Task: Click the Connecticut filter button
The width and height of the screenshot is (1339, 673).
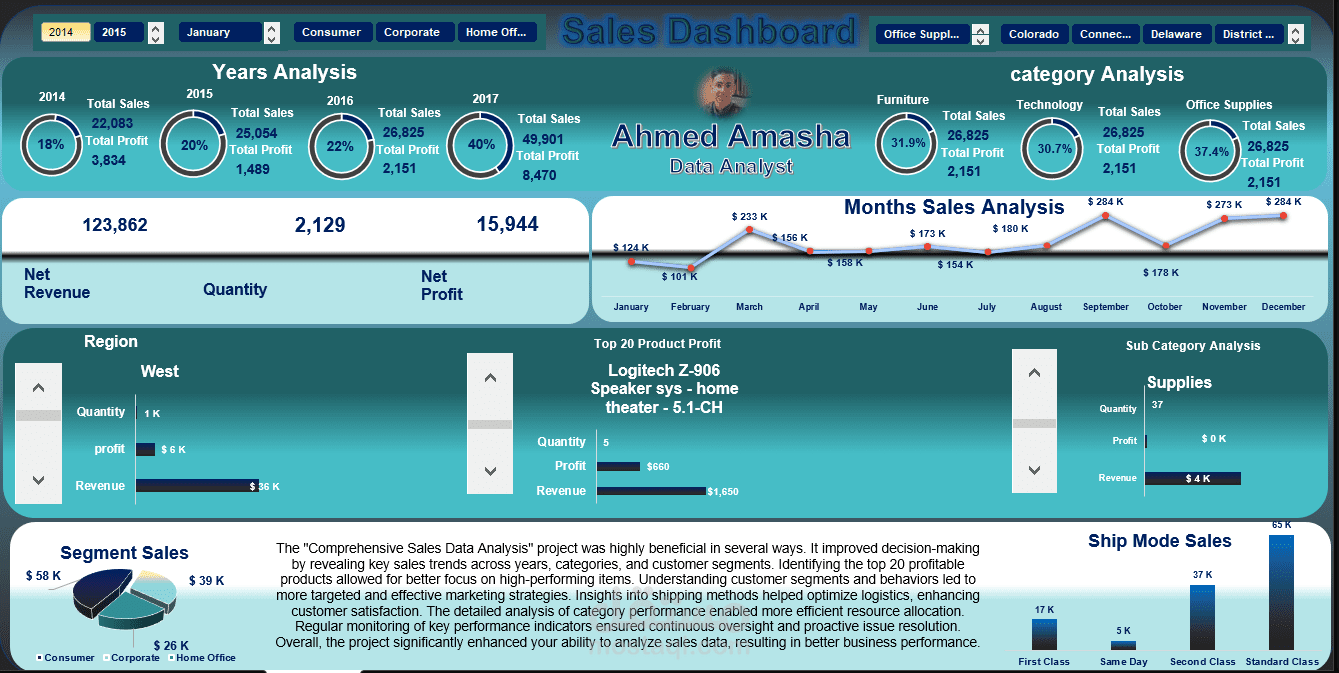Action: [x=1105, y=33]
